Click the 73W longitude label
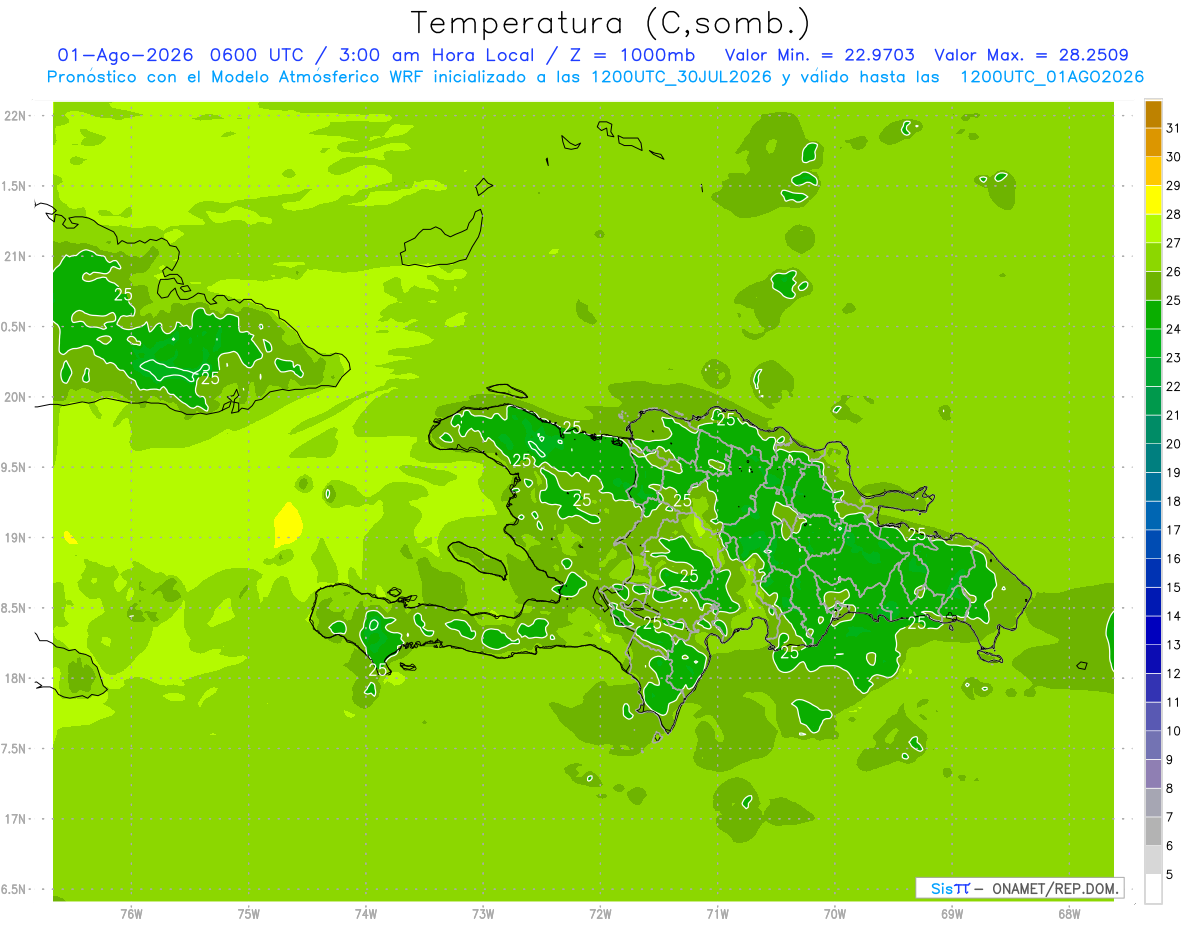1200x927 pixels. (x=483, y=913)
